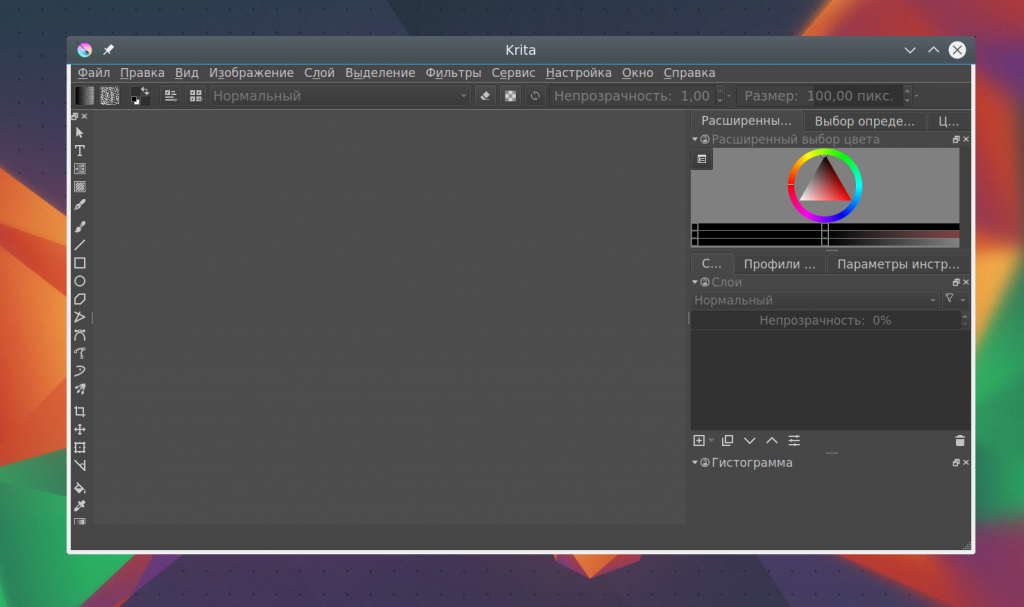
Task: Select the Text tool in toolbox
Action: click(80, 151)
